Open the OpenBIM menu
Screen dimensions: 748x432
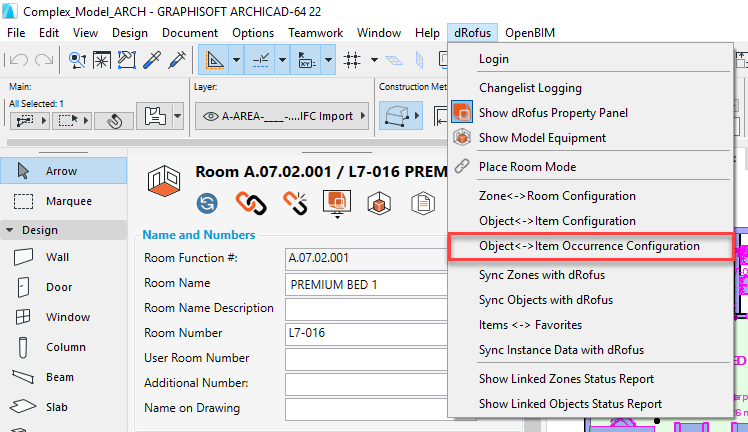point(529,32)
